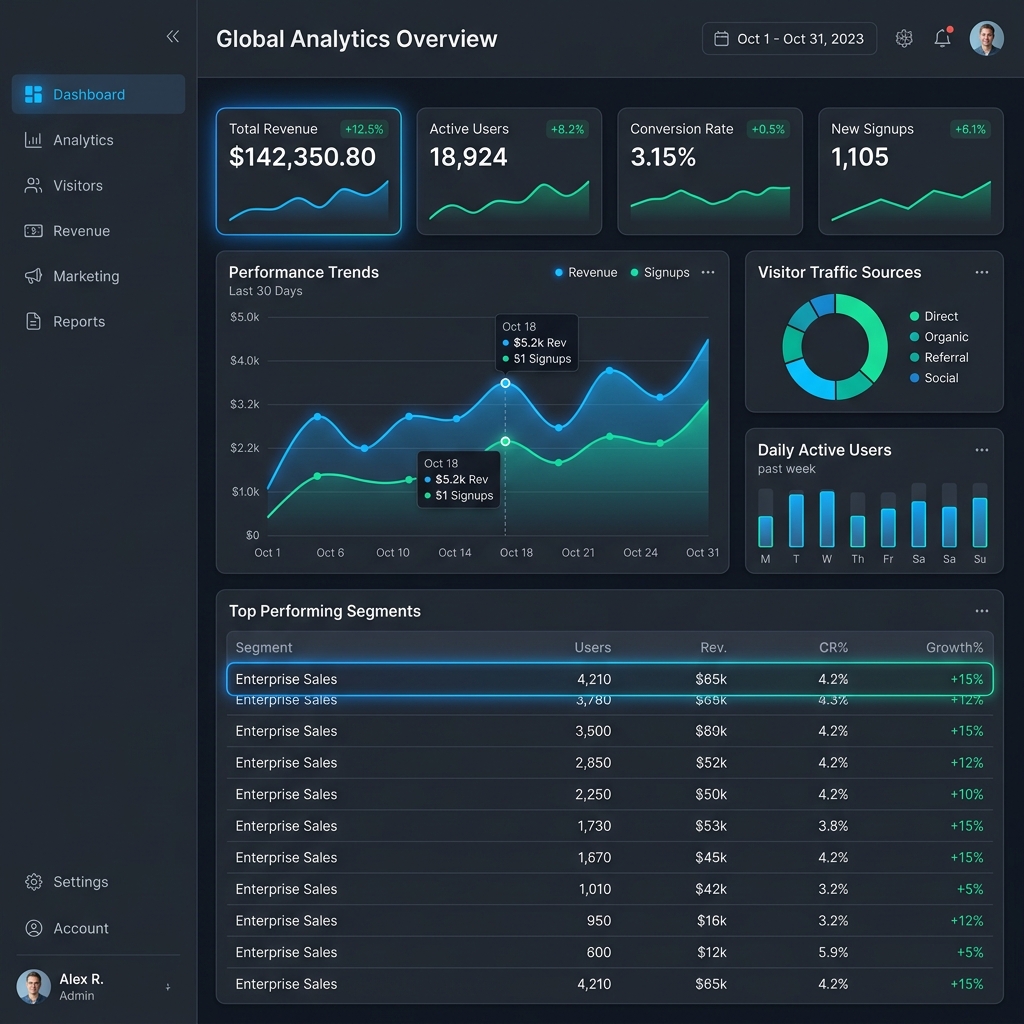Click Alex R. sidebar avatar

point(33,986)
